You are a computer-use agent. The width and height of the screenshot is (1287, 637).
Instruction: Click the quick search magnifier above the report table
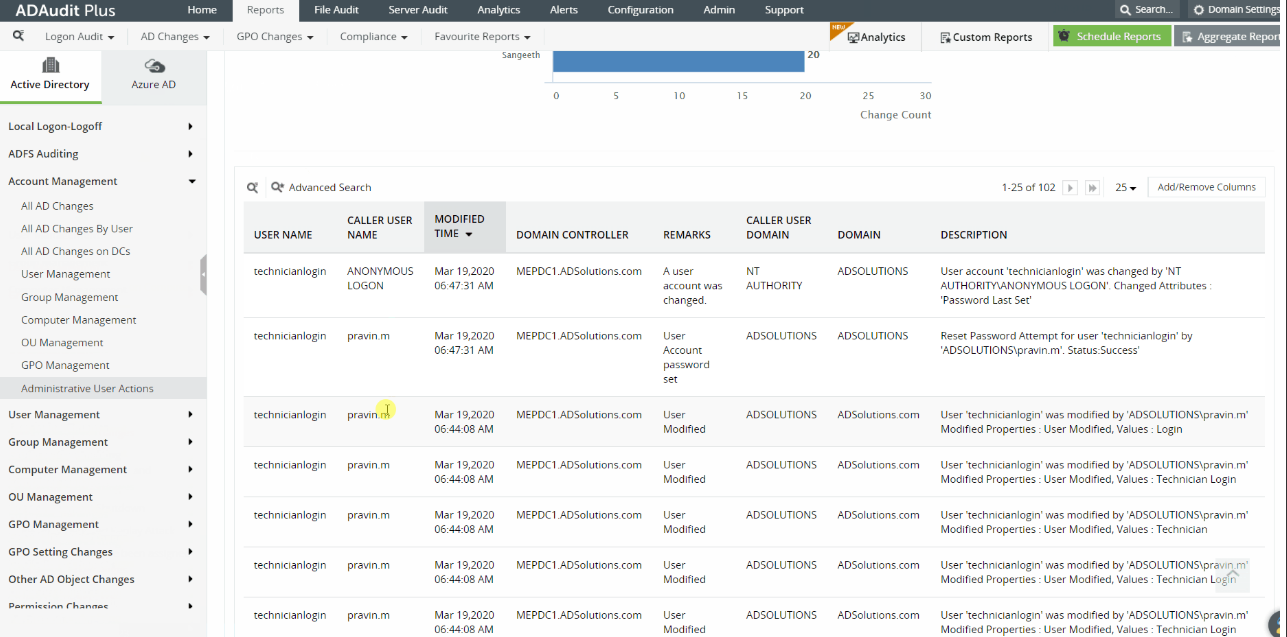click(x=252, y=187)
